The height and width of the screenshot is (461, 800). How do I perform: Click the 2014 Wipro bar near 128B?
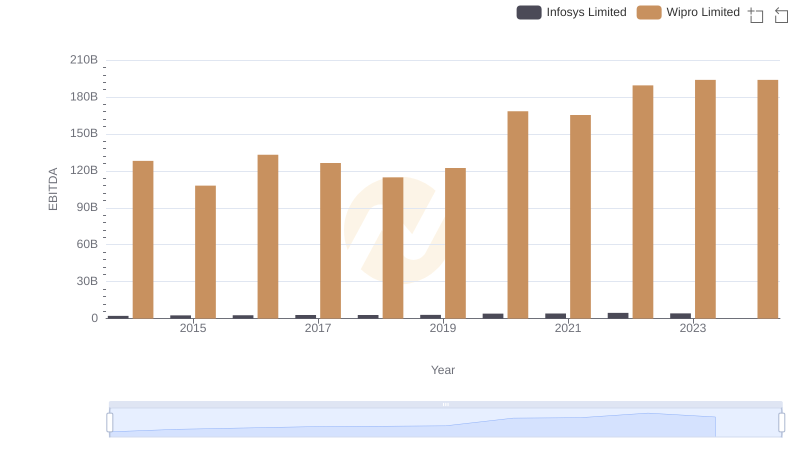143,240
